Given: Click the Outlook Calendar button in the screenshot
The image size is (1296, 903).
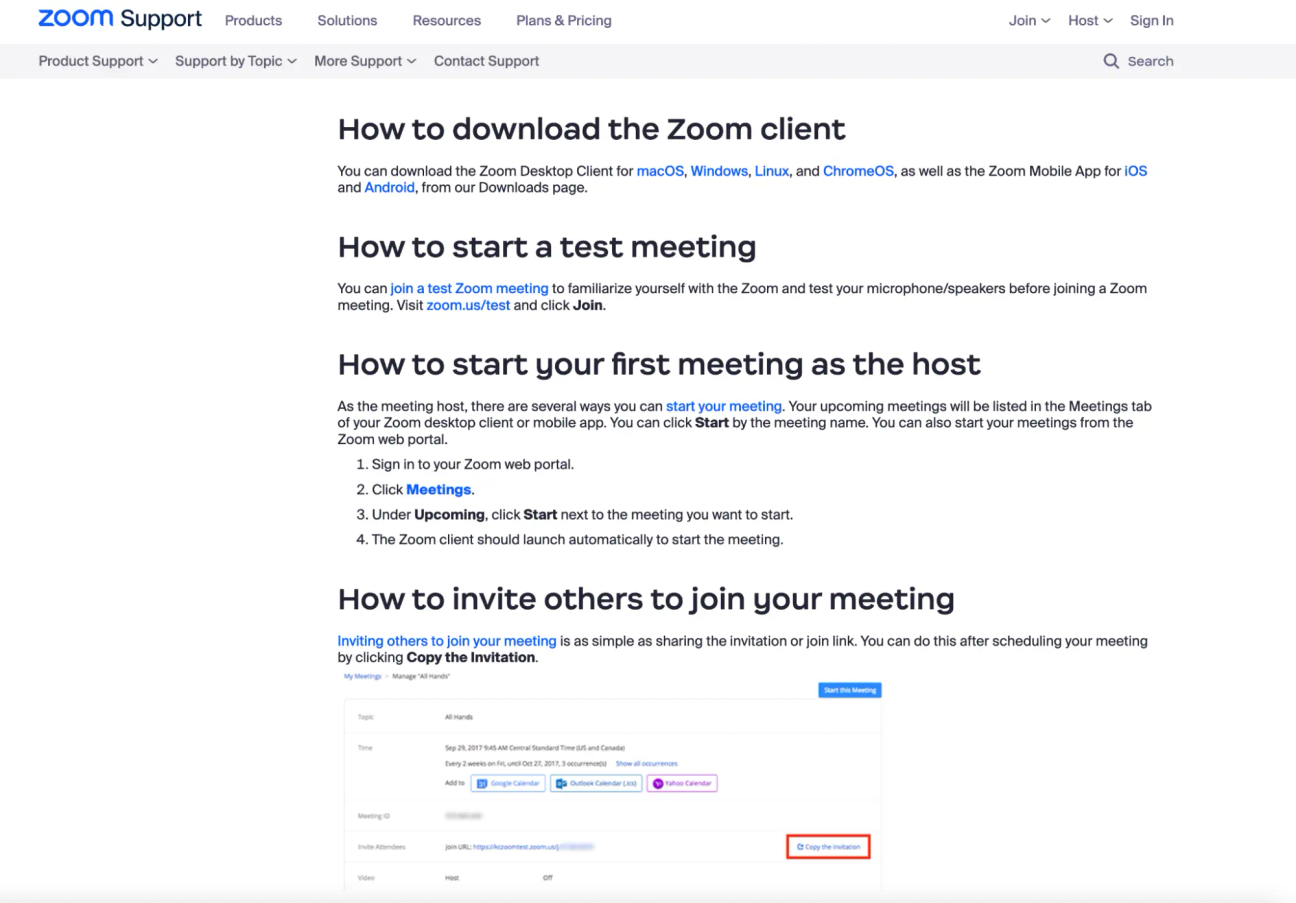Looking at the screenshot, I should pos(596,783).
